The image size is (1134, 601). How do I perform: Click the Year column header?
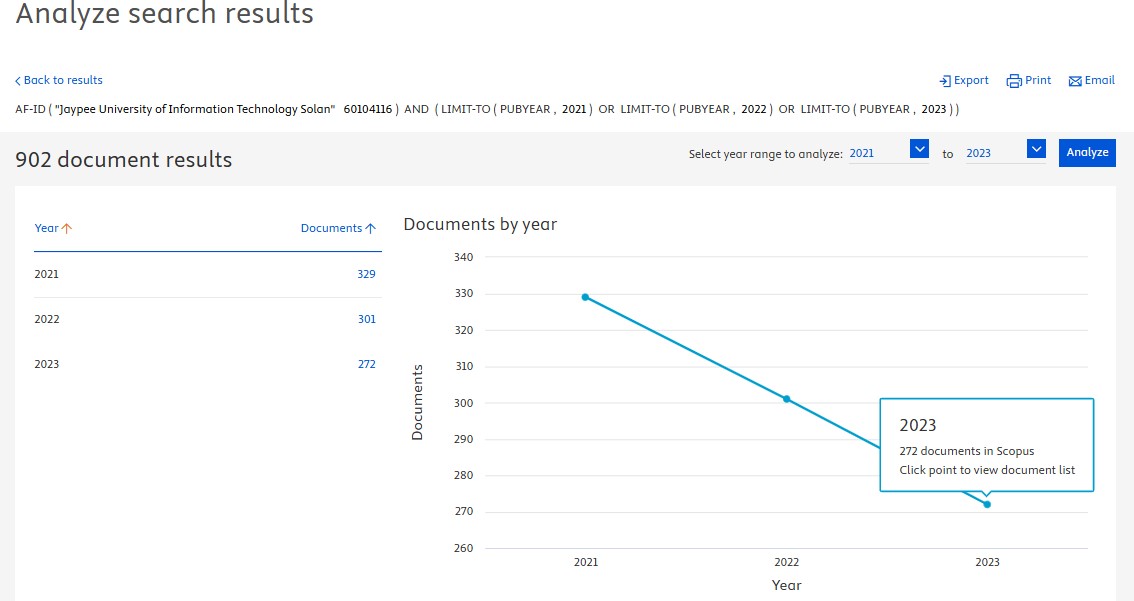coord(46,228)
